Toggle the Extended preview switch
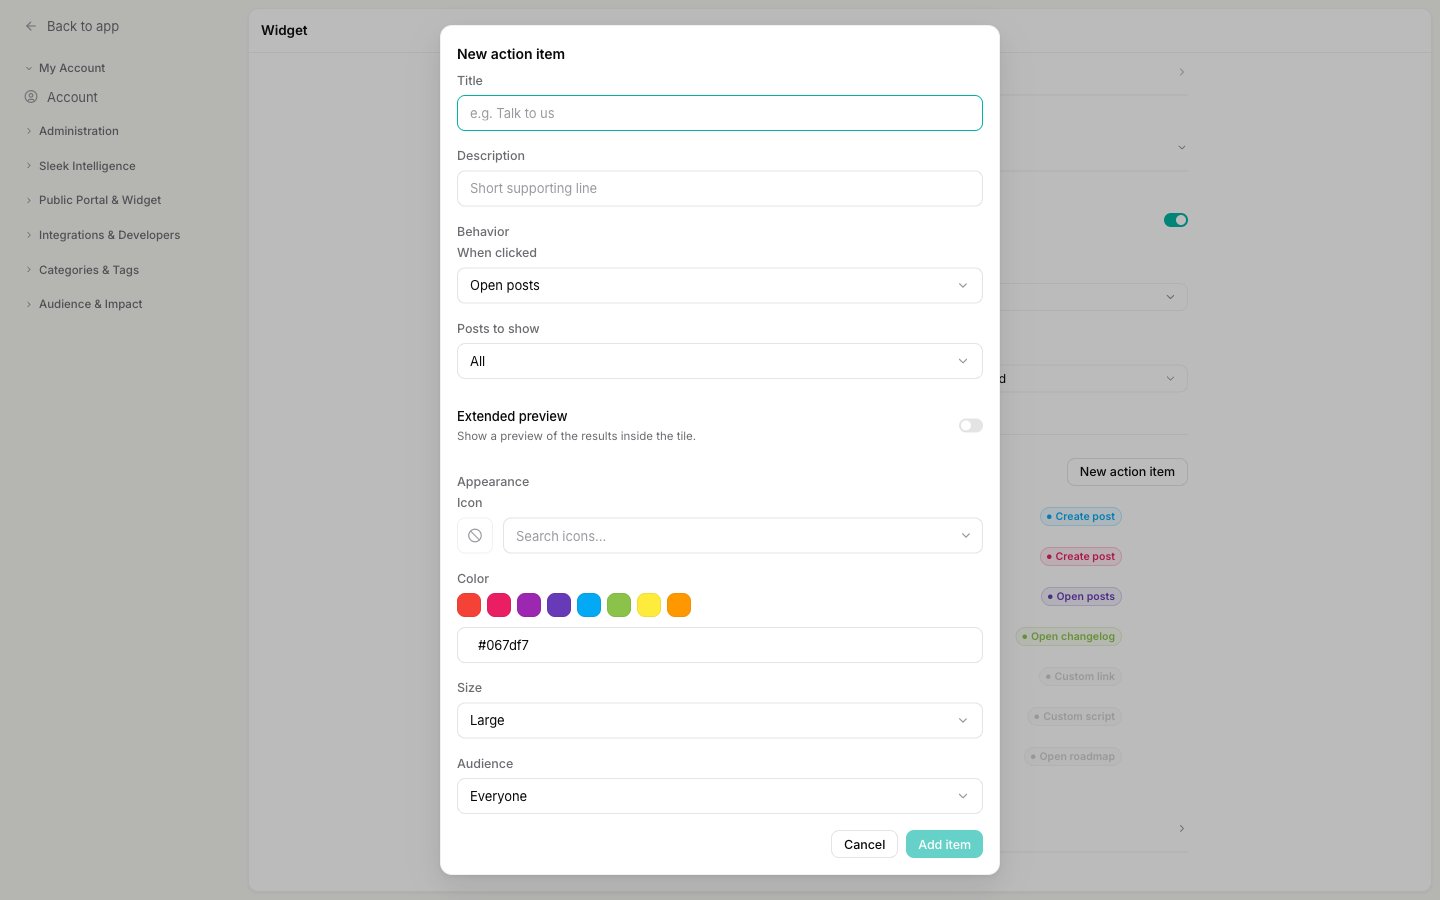Image resolution: width=1440 pixels, height=900 pixels. [970, 425]
